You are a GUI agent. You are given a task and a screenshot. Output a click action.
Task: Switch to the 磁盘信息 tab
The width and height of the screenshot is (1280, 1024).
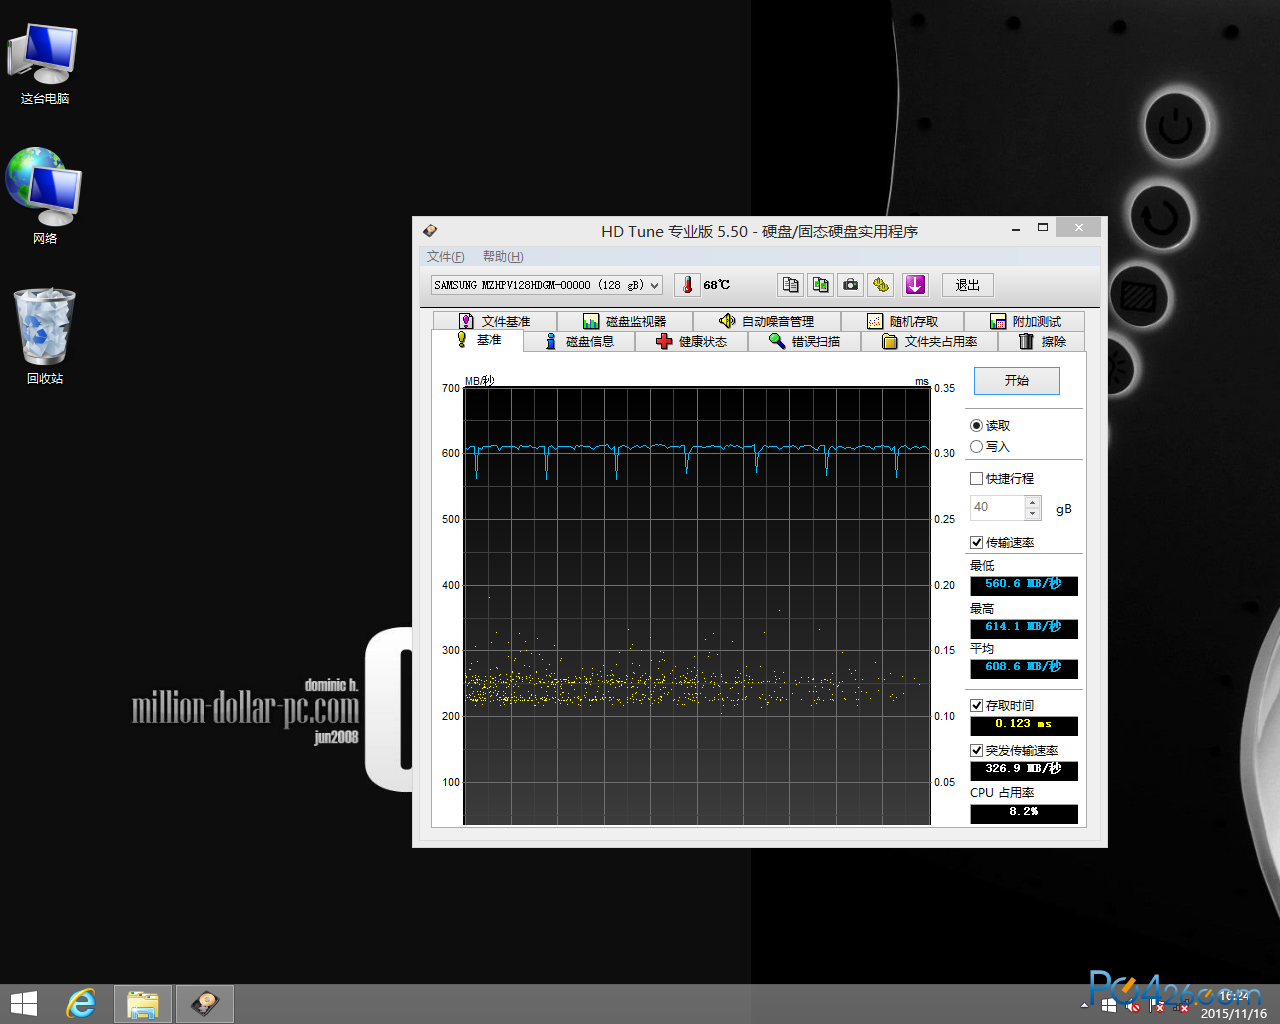pos(579,342)
